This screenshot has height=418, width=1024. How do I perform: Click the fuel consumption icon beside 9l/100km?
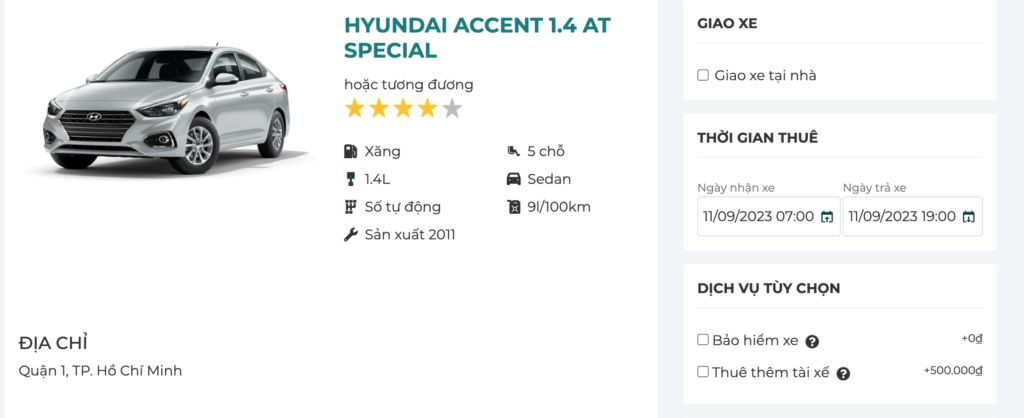[514, 207]
